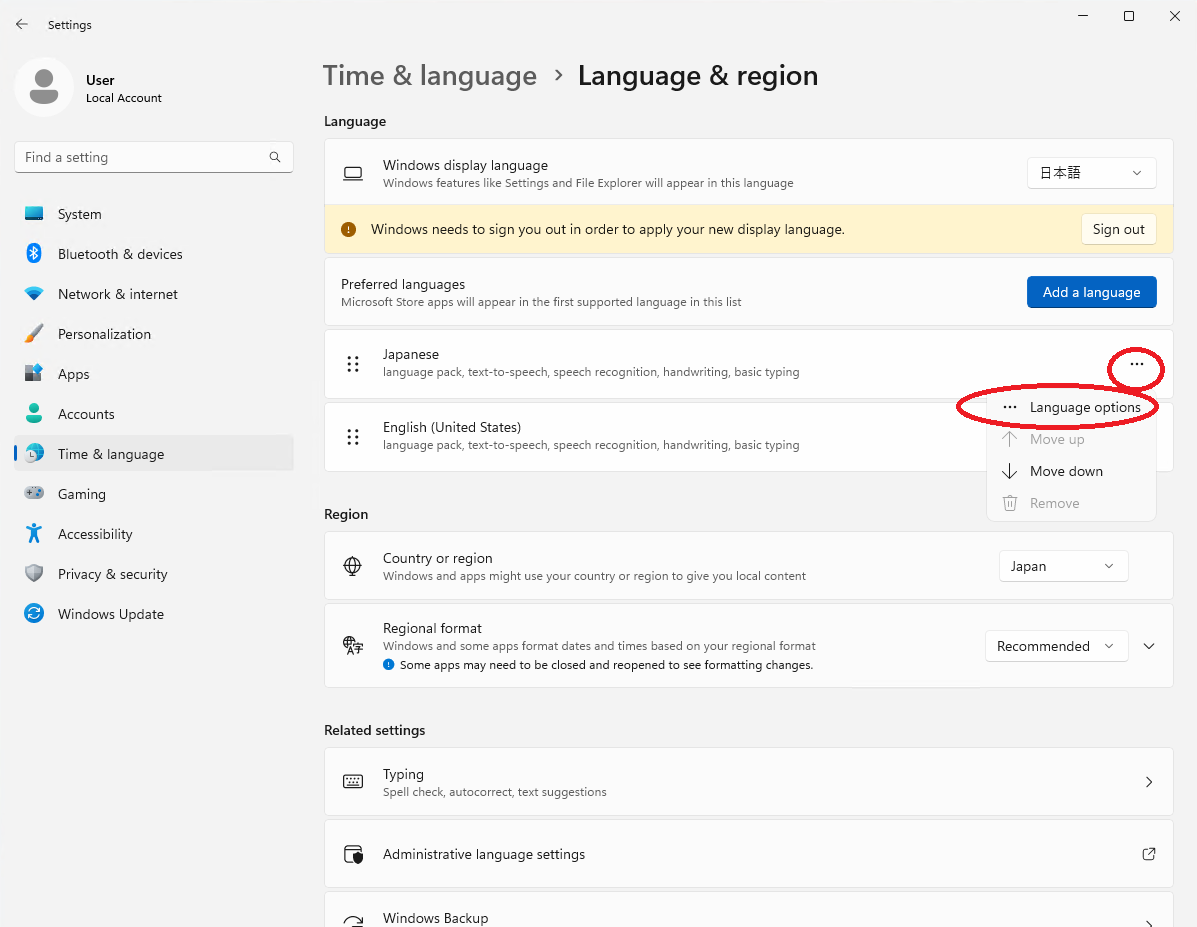Expand the Regional format section chevron
This screenshot has height=927, width=1197.
tap(1149, 646)
